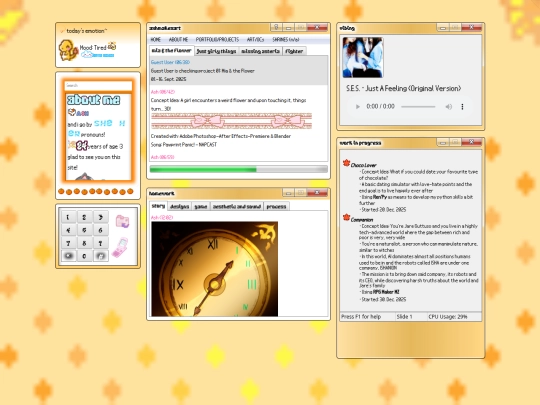Image resolution: width=540 pixels, height=405 pixels.
Task: Mute the audio with the speaker icon
Action: [x=448, y=107]
